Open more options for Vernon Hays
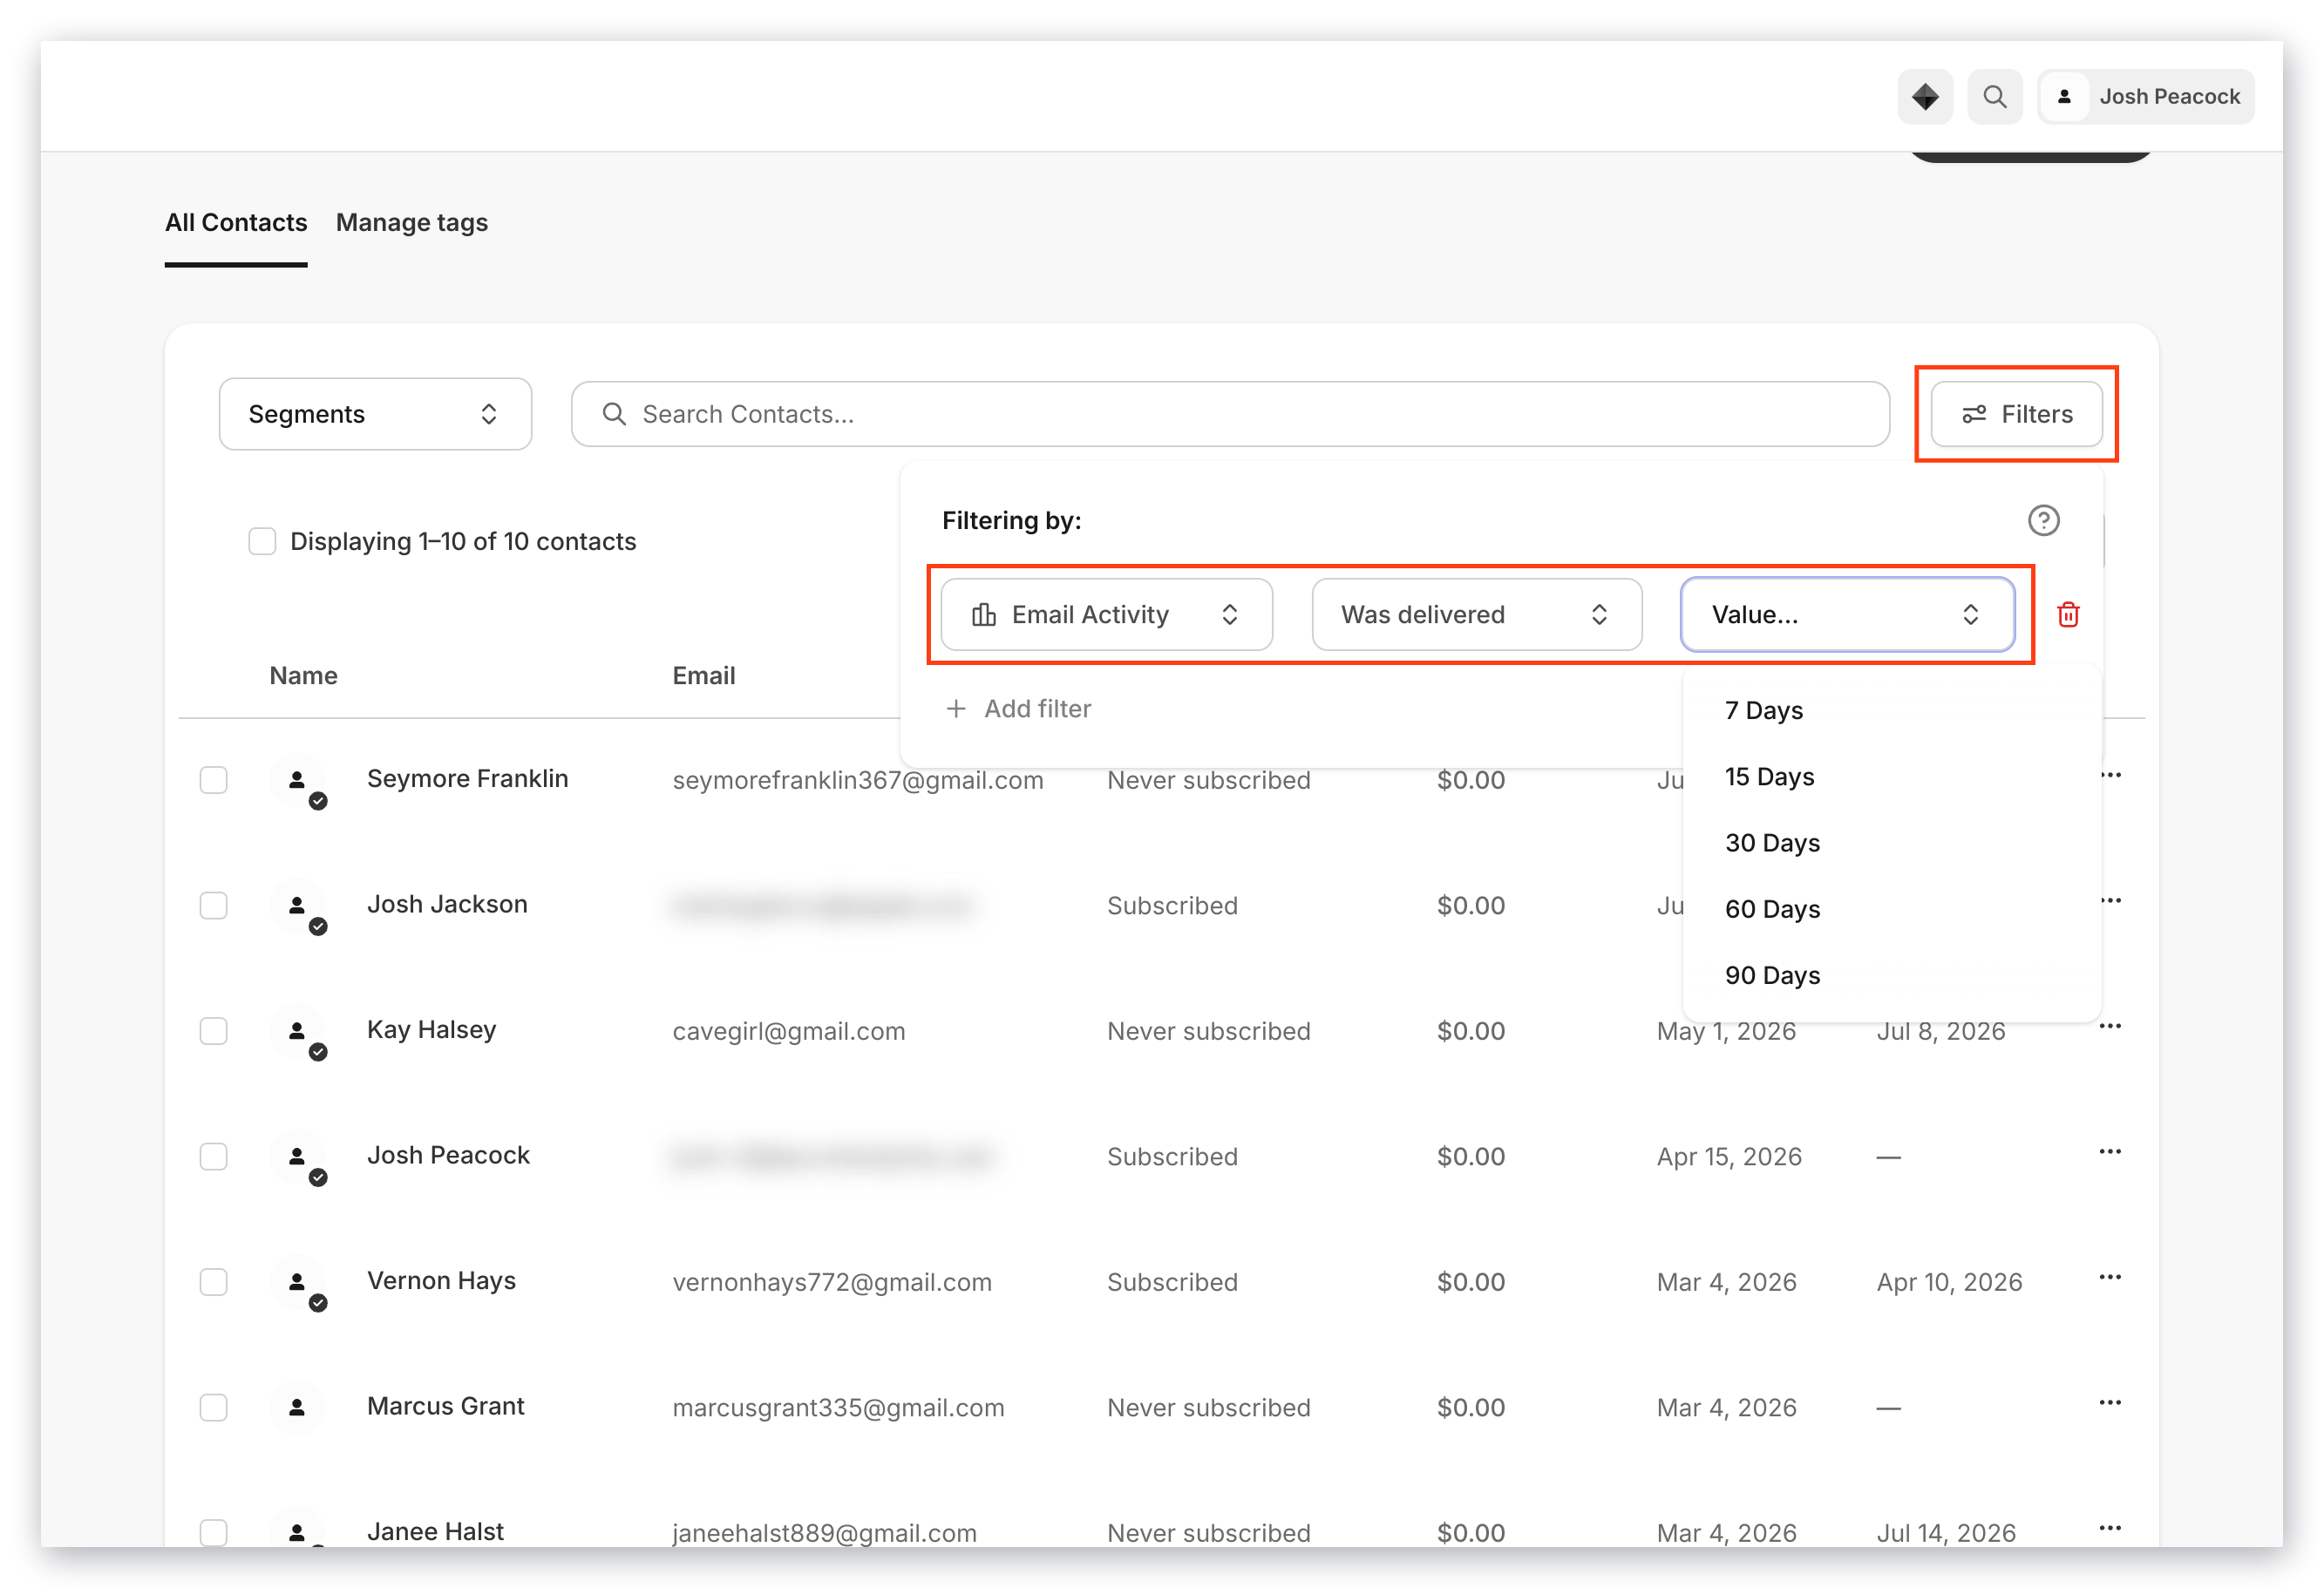 pos(2110,1277)
